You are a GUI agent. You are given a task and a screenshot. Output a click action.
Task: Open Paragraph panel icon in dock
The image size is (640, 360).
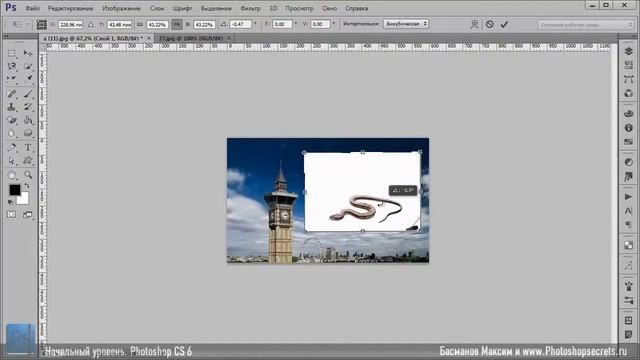(x=629, y=225)
